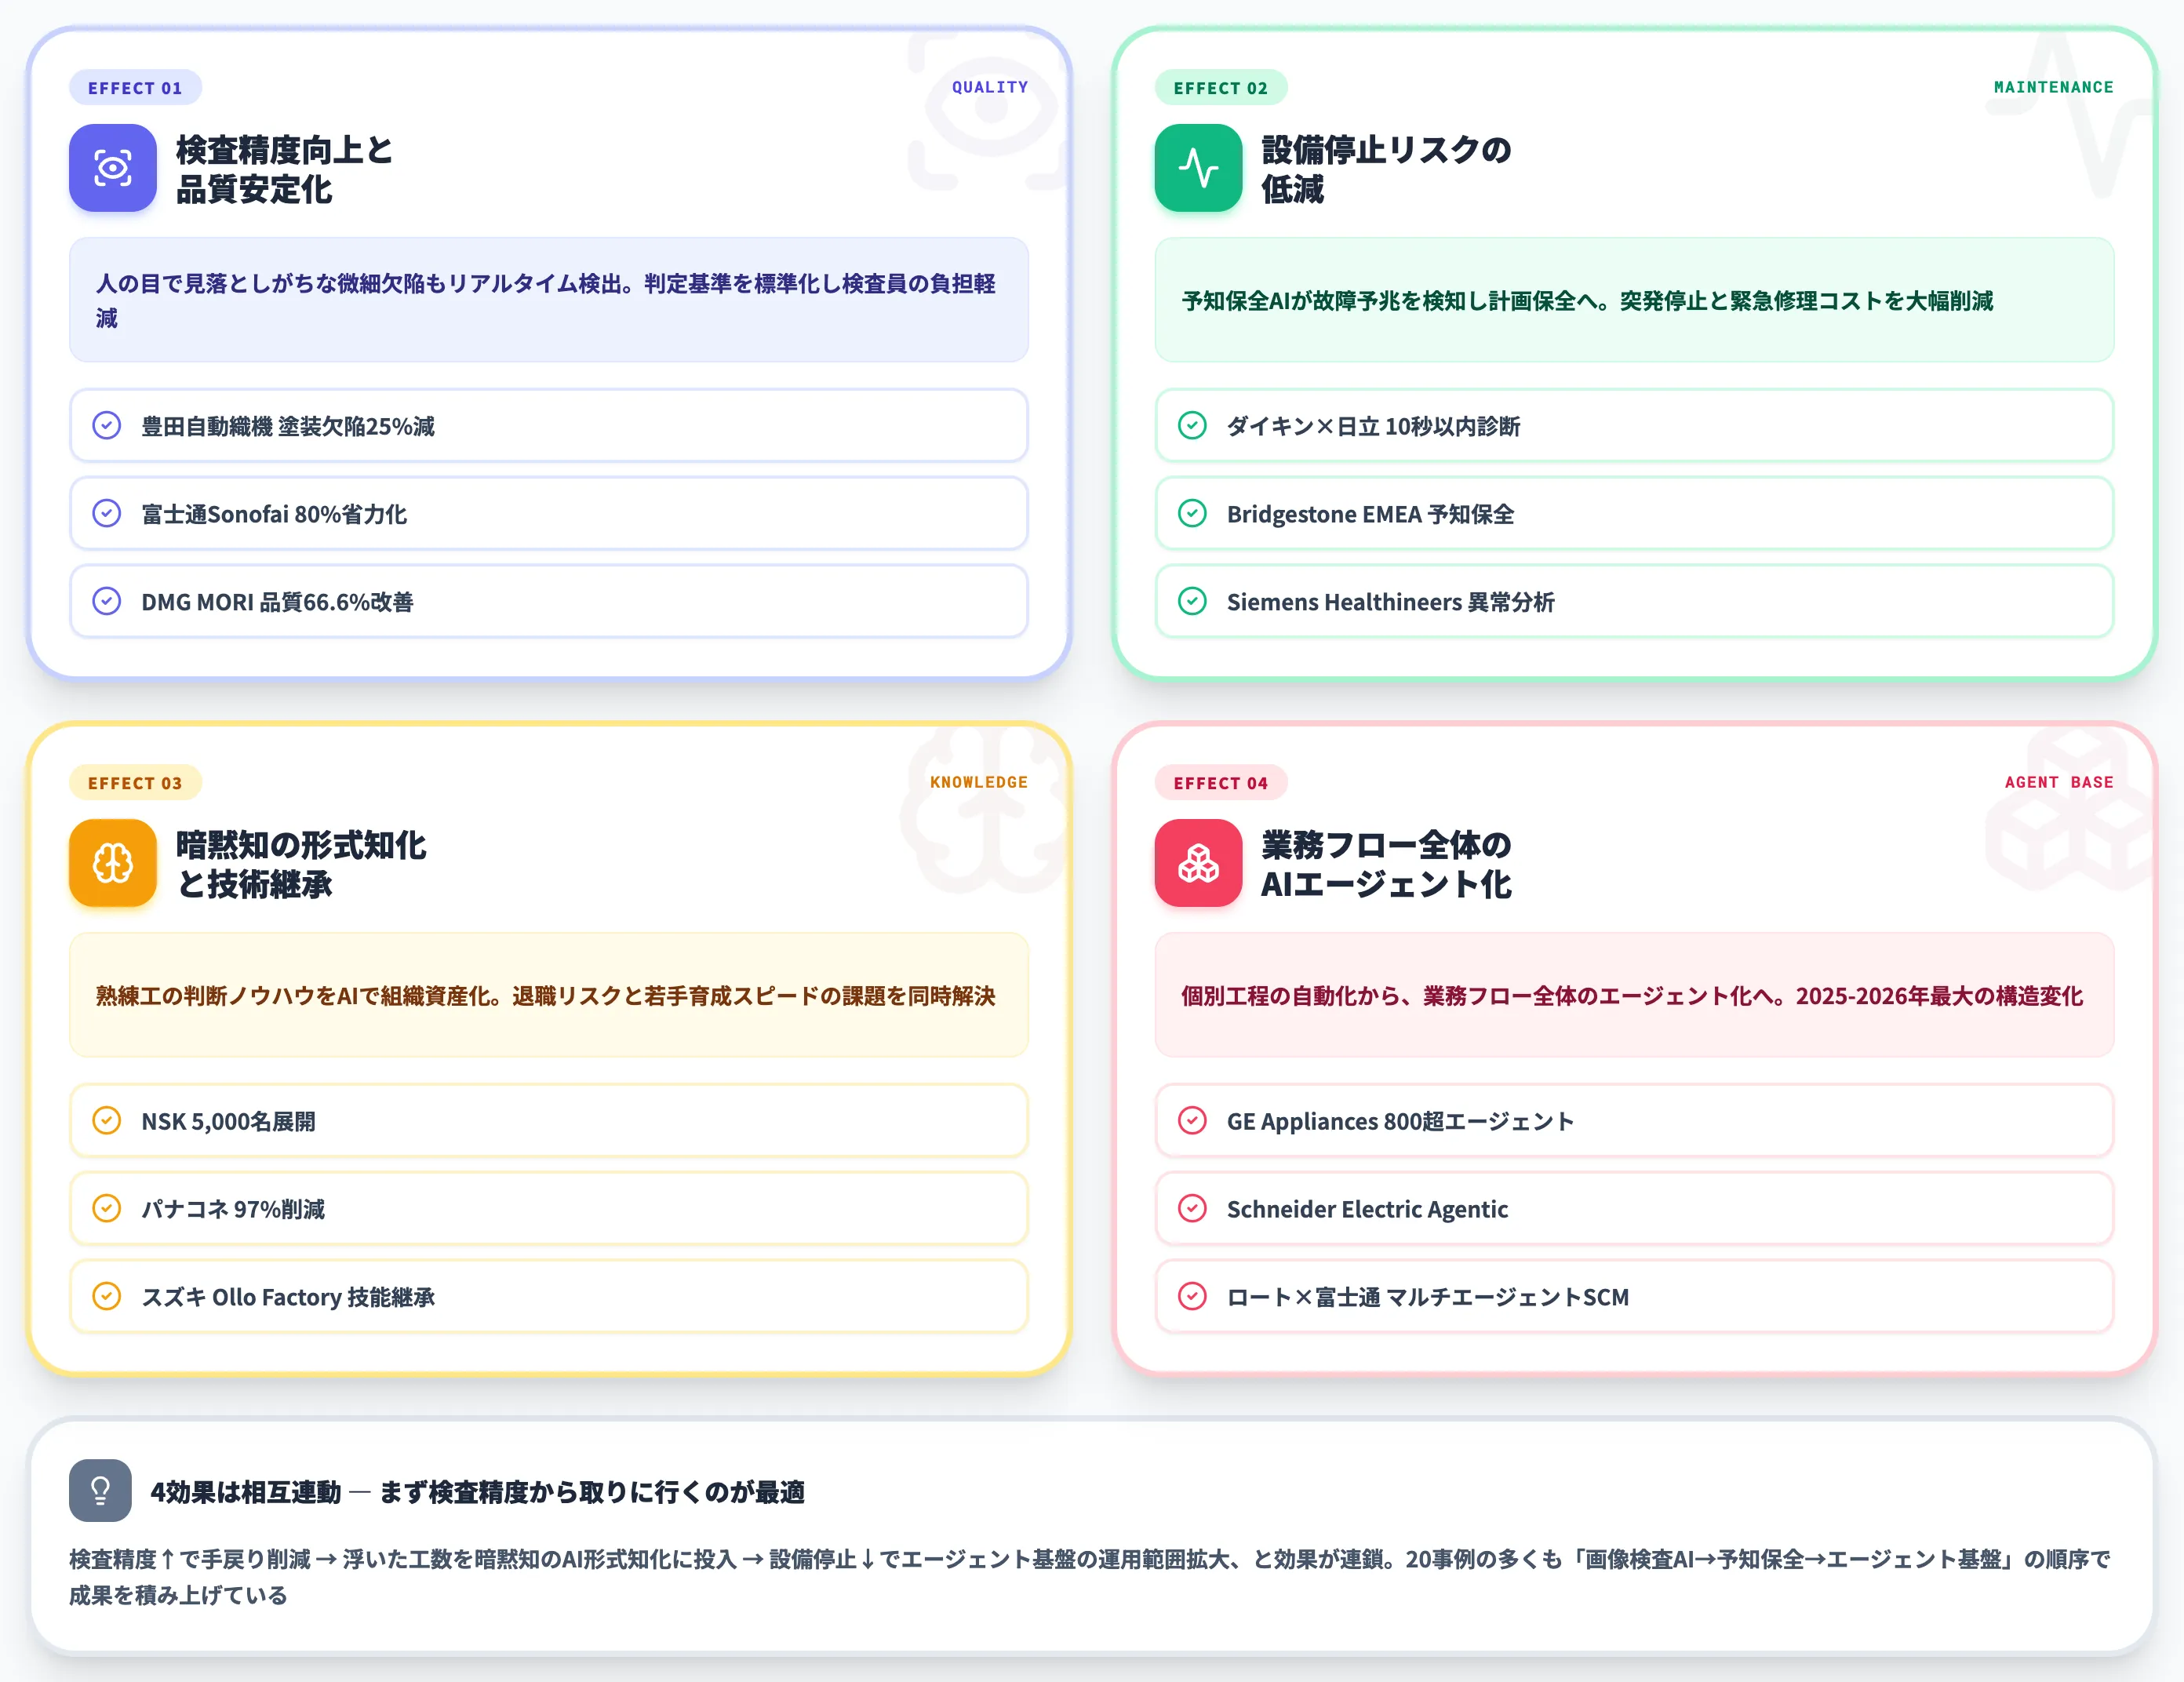The width and height of the screenshot is (2184, 1682).
Task: Click text スズキ Ollo Factory 技能継承
Action: (x=288, y=1297)
